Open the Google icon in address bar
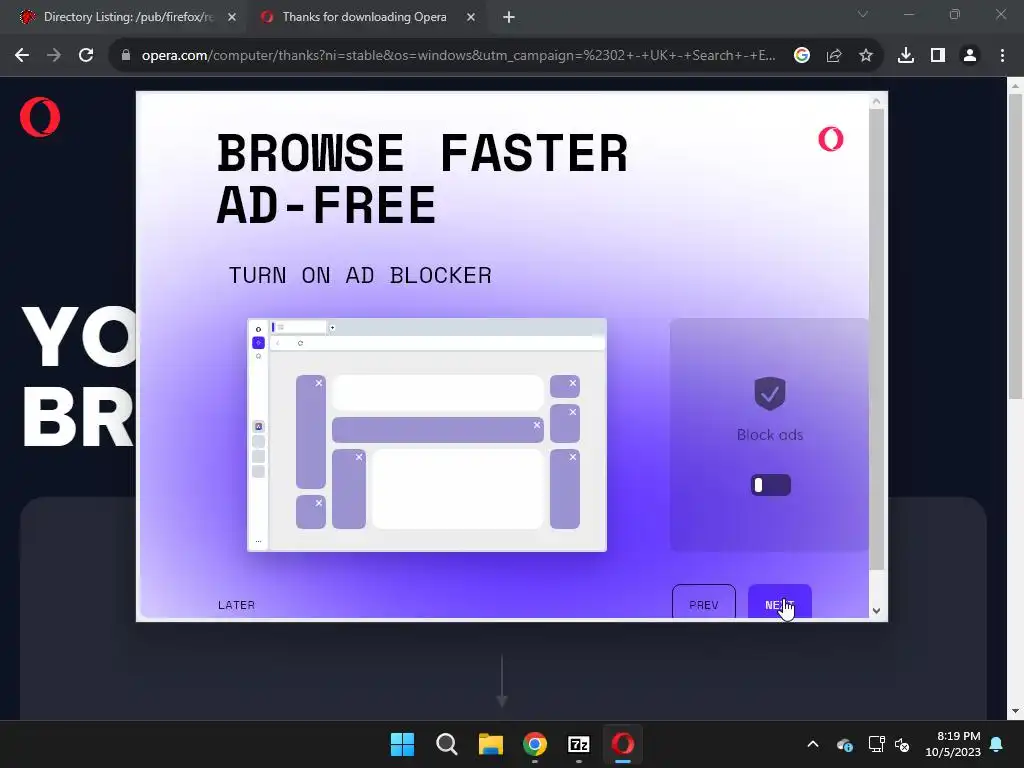This screenshot has height=768, width=1024. 802,56
